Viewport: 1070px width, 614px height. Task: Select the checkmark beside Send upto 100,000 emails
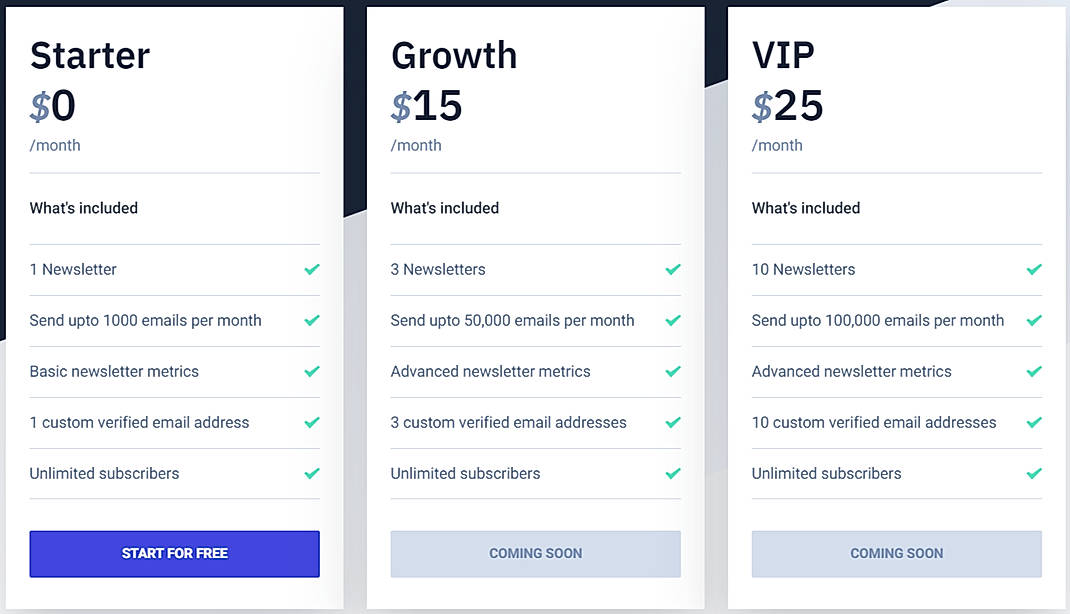[1033, 320]
